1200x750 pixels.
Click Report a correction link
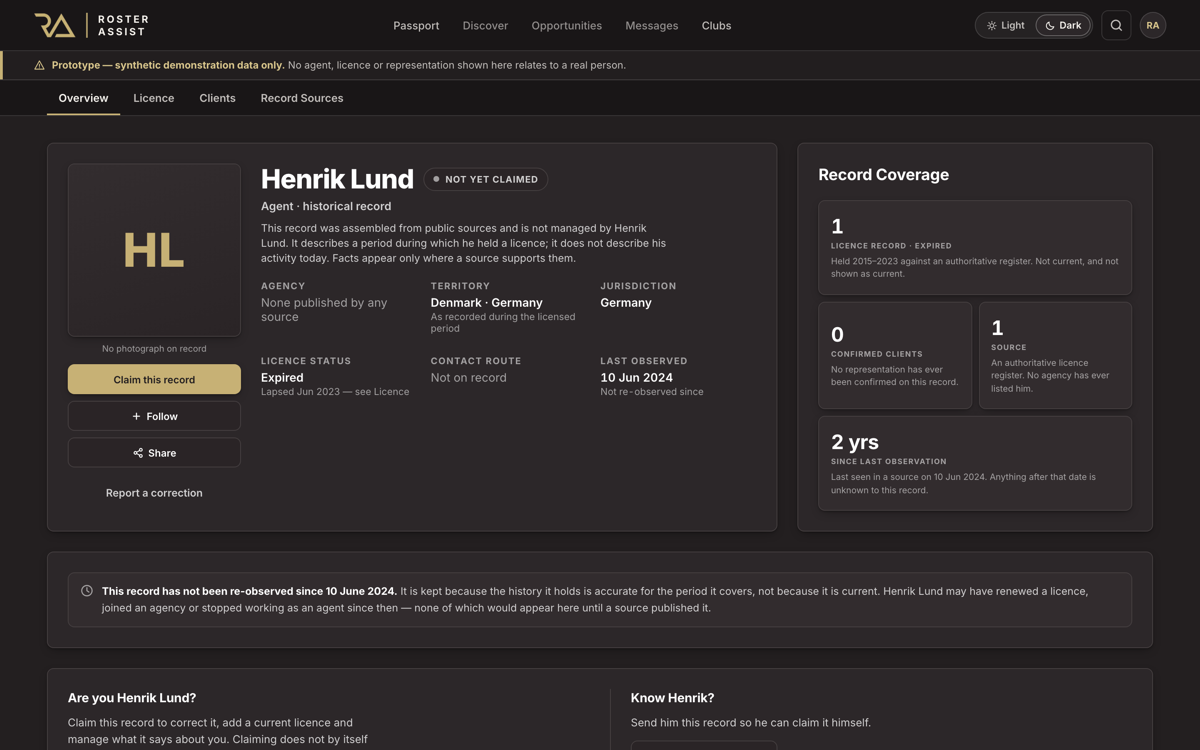click(154, 493)
